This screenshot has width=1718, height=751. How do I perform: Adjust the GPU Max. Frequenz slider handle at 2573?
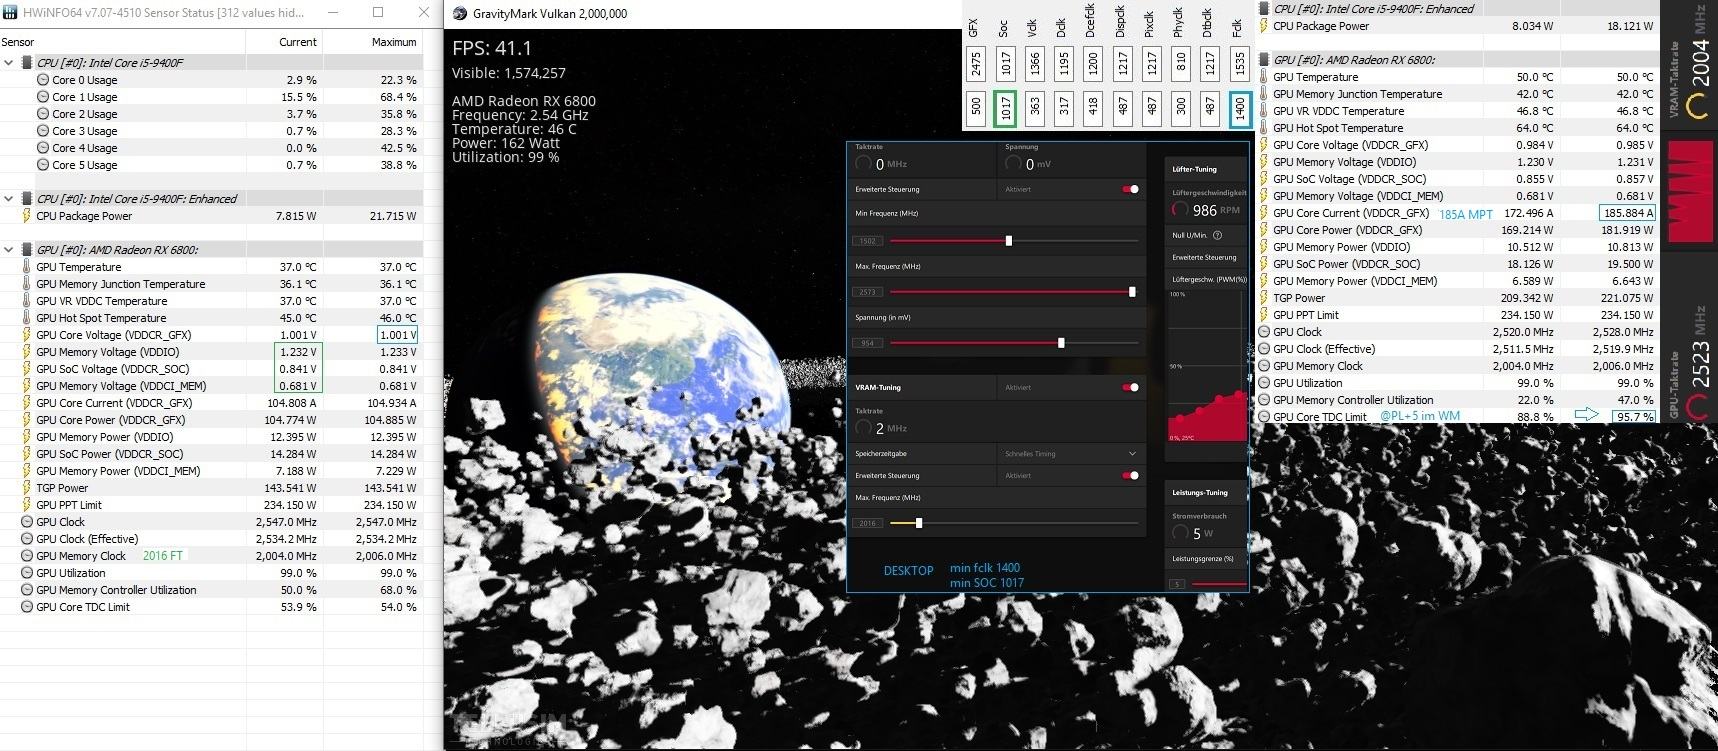point(1132,292)
